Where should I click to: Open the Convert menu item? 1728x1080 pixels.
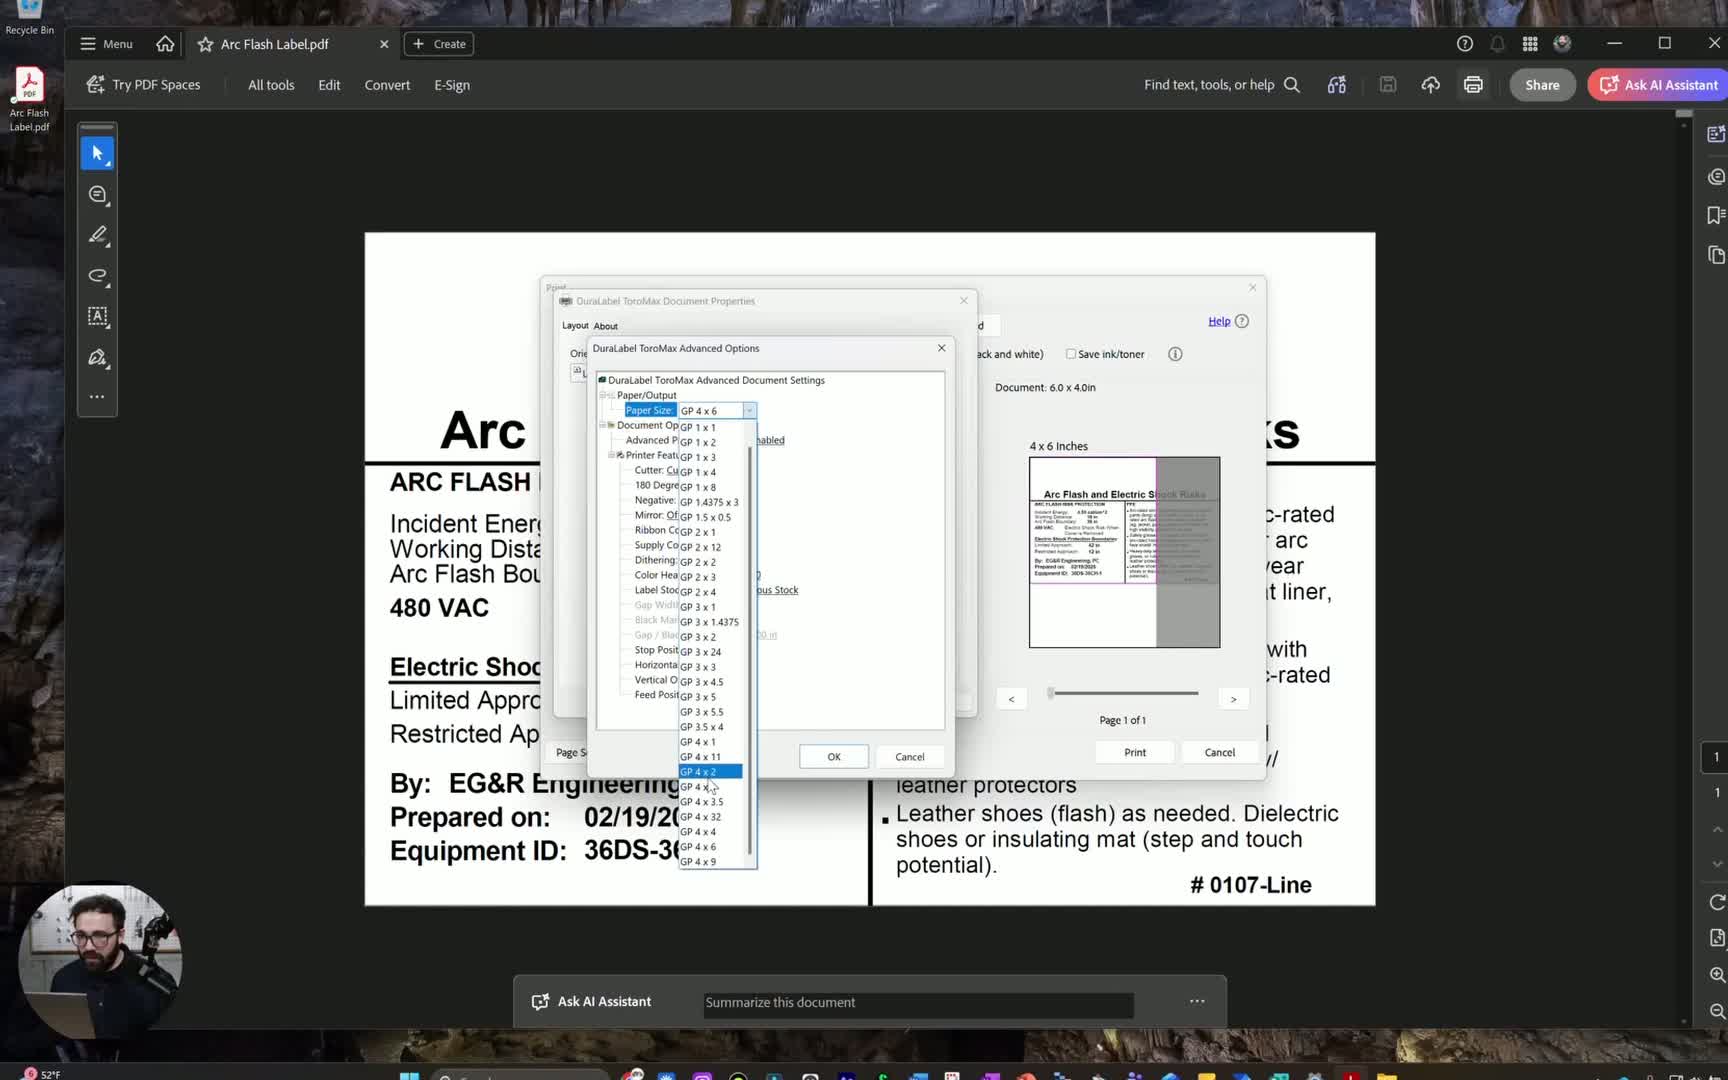387,85
